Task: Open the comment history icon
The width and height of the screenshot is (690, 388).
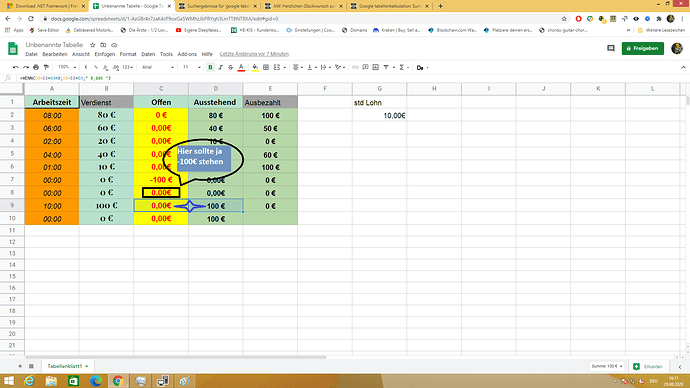Action: tap(611, 48)
